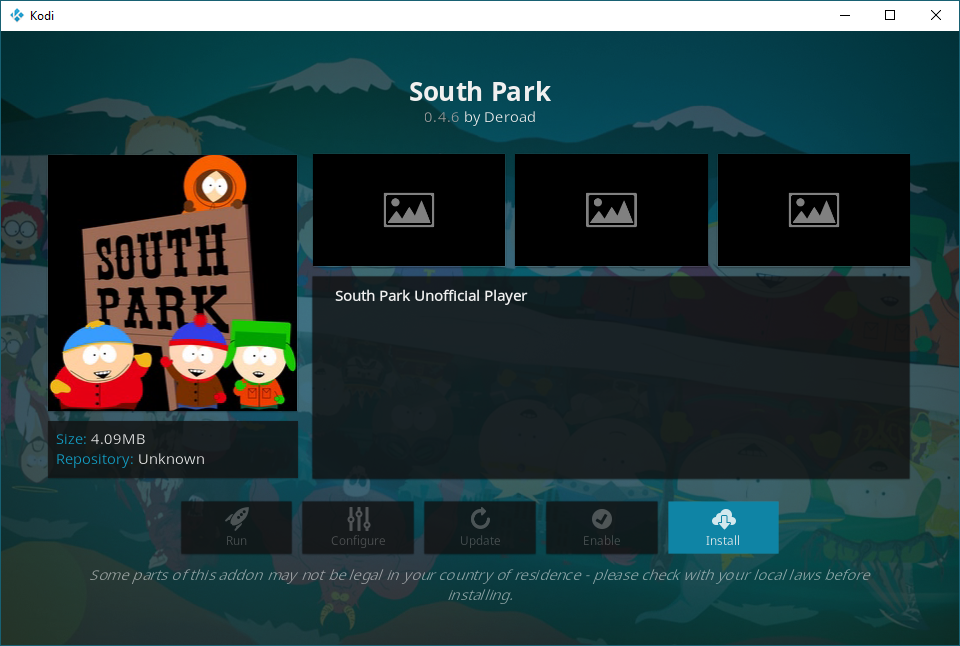Click 'South Park Unofficial Player' description text
960x646 pixels.
click(431, 296)
